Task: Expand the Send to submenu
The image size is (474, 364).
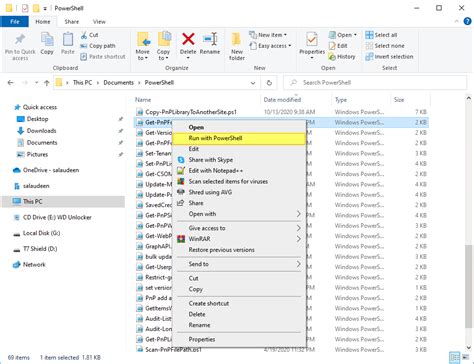Action: (239, 264)
